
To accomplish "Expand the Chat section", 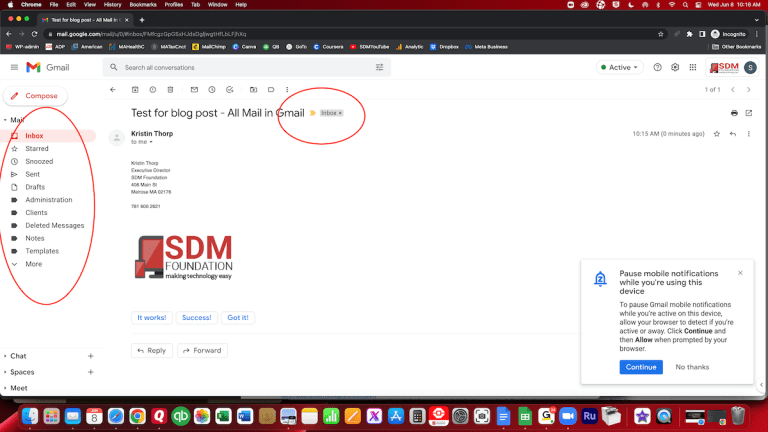I will coord(5,356).
